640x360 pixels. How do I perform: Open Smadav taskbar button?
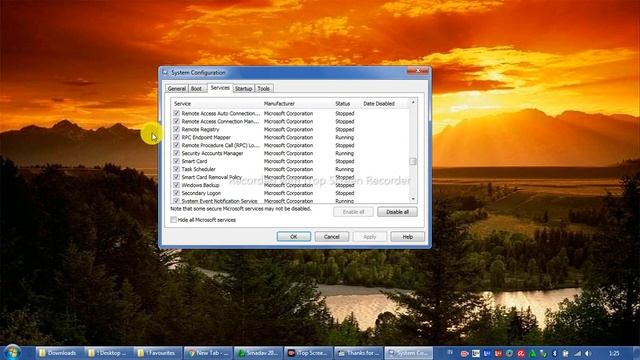click(259, 353)
